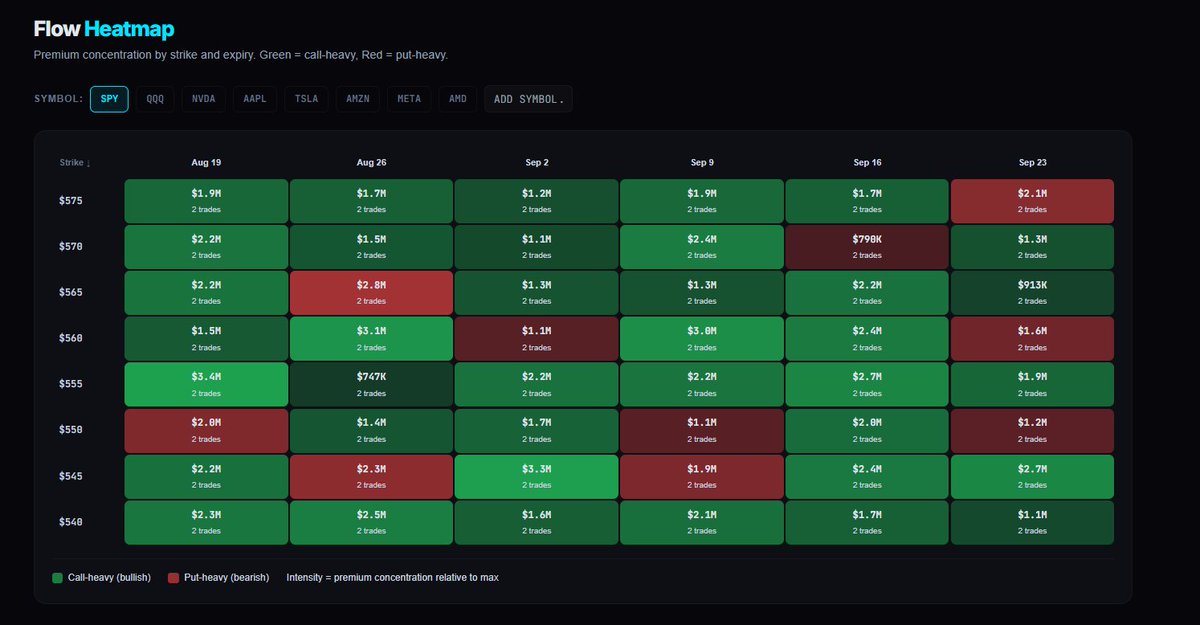Screen dimensions: 1200x625
Task: Sort by the Strike column header
Action: (x=75, y=162)
